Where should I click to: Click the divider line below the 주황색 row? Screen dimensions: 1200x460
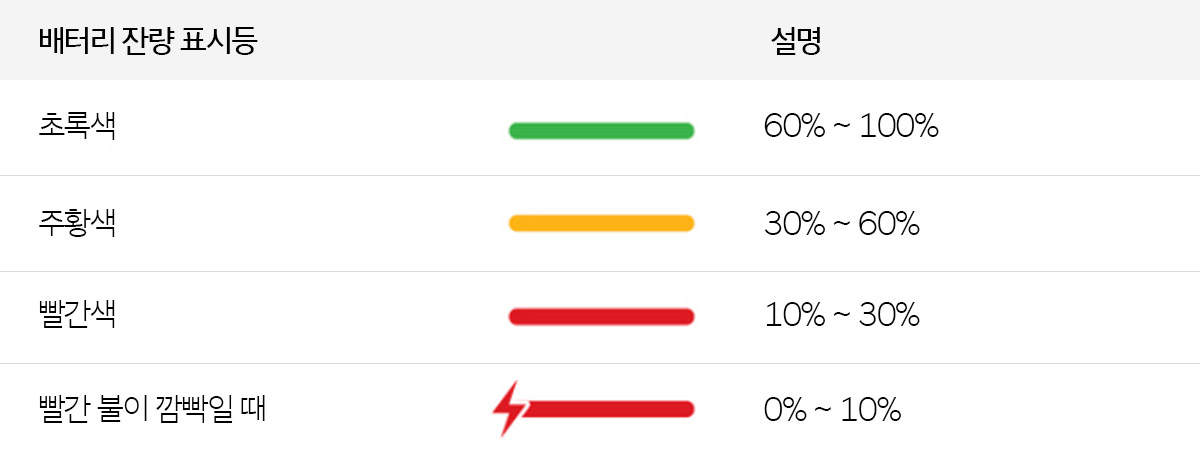(x=600, y=271)
